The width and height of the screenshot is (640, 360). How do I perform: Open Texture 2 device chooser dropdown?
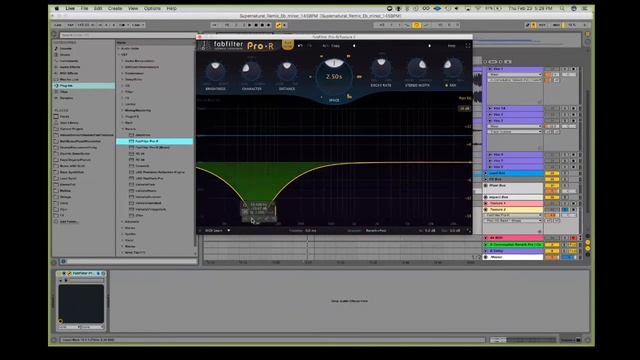tap(515, 215)
